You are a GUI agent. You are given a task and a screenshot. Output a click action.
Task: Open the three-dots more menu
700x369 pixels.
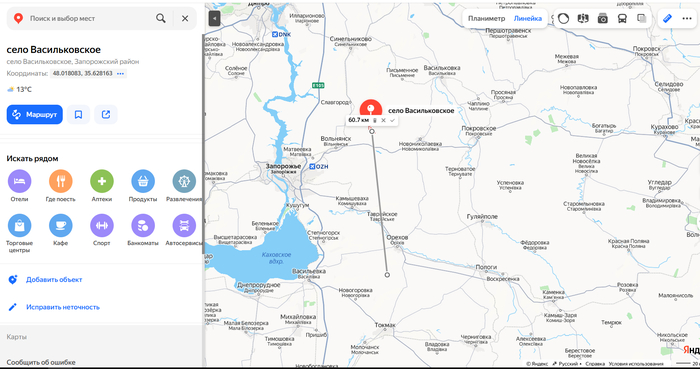click(687, 19)
